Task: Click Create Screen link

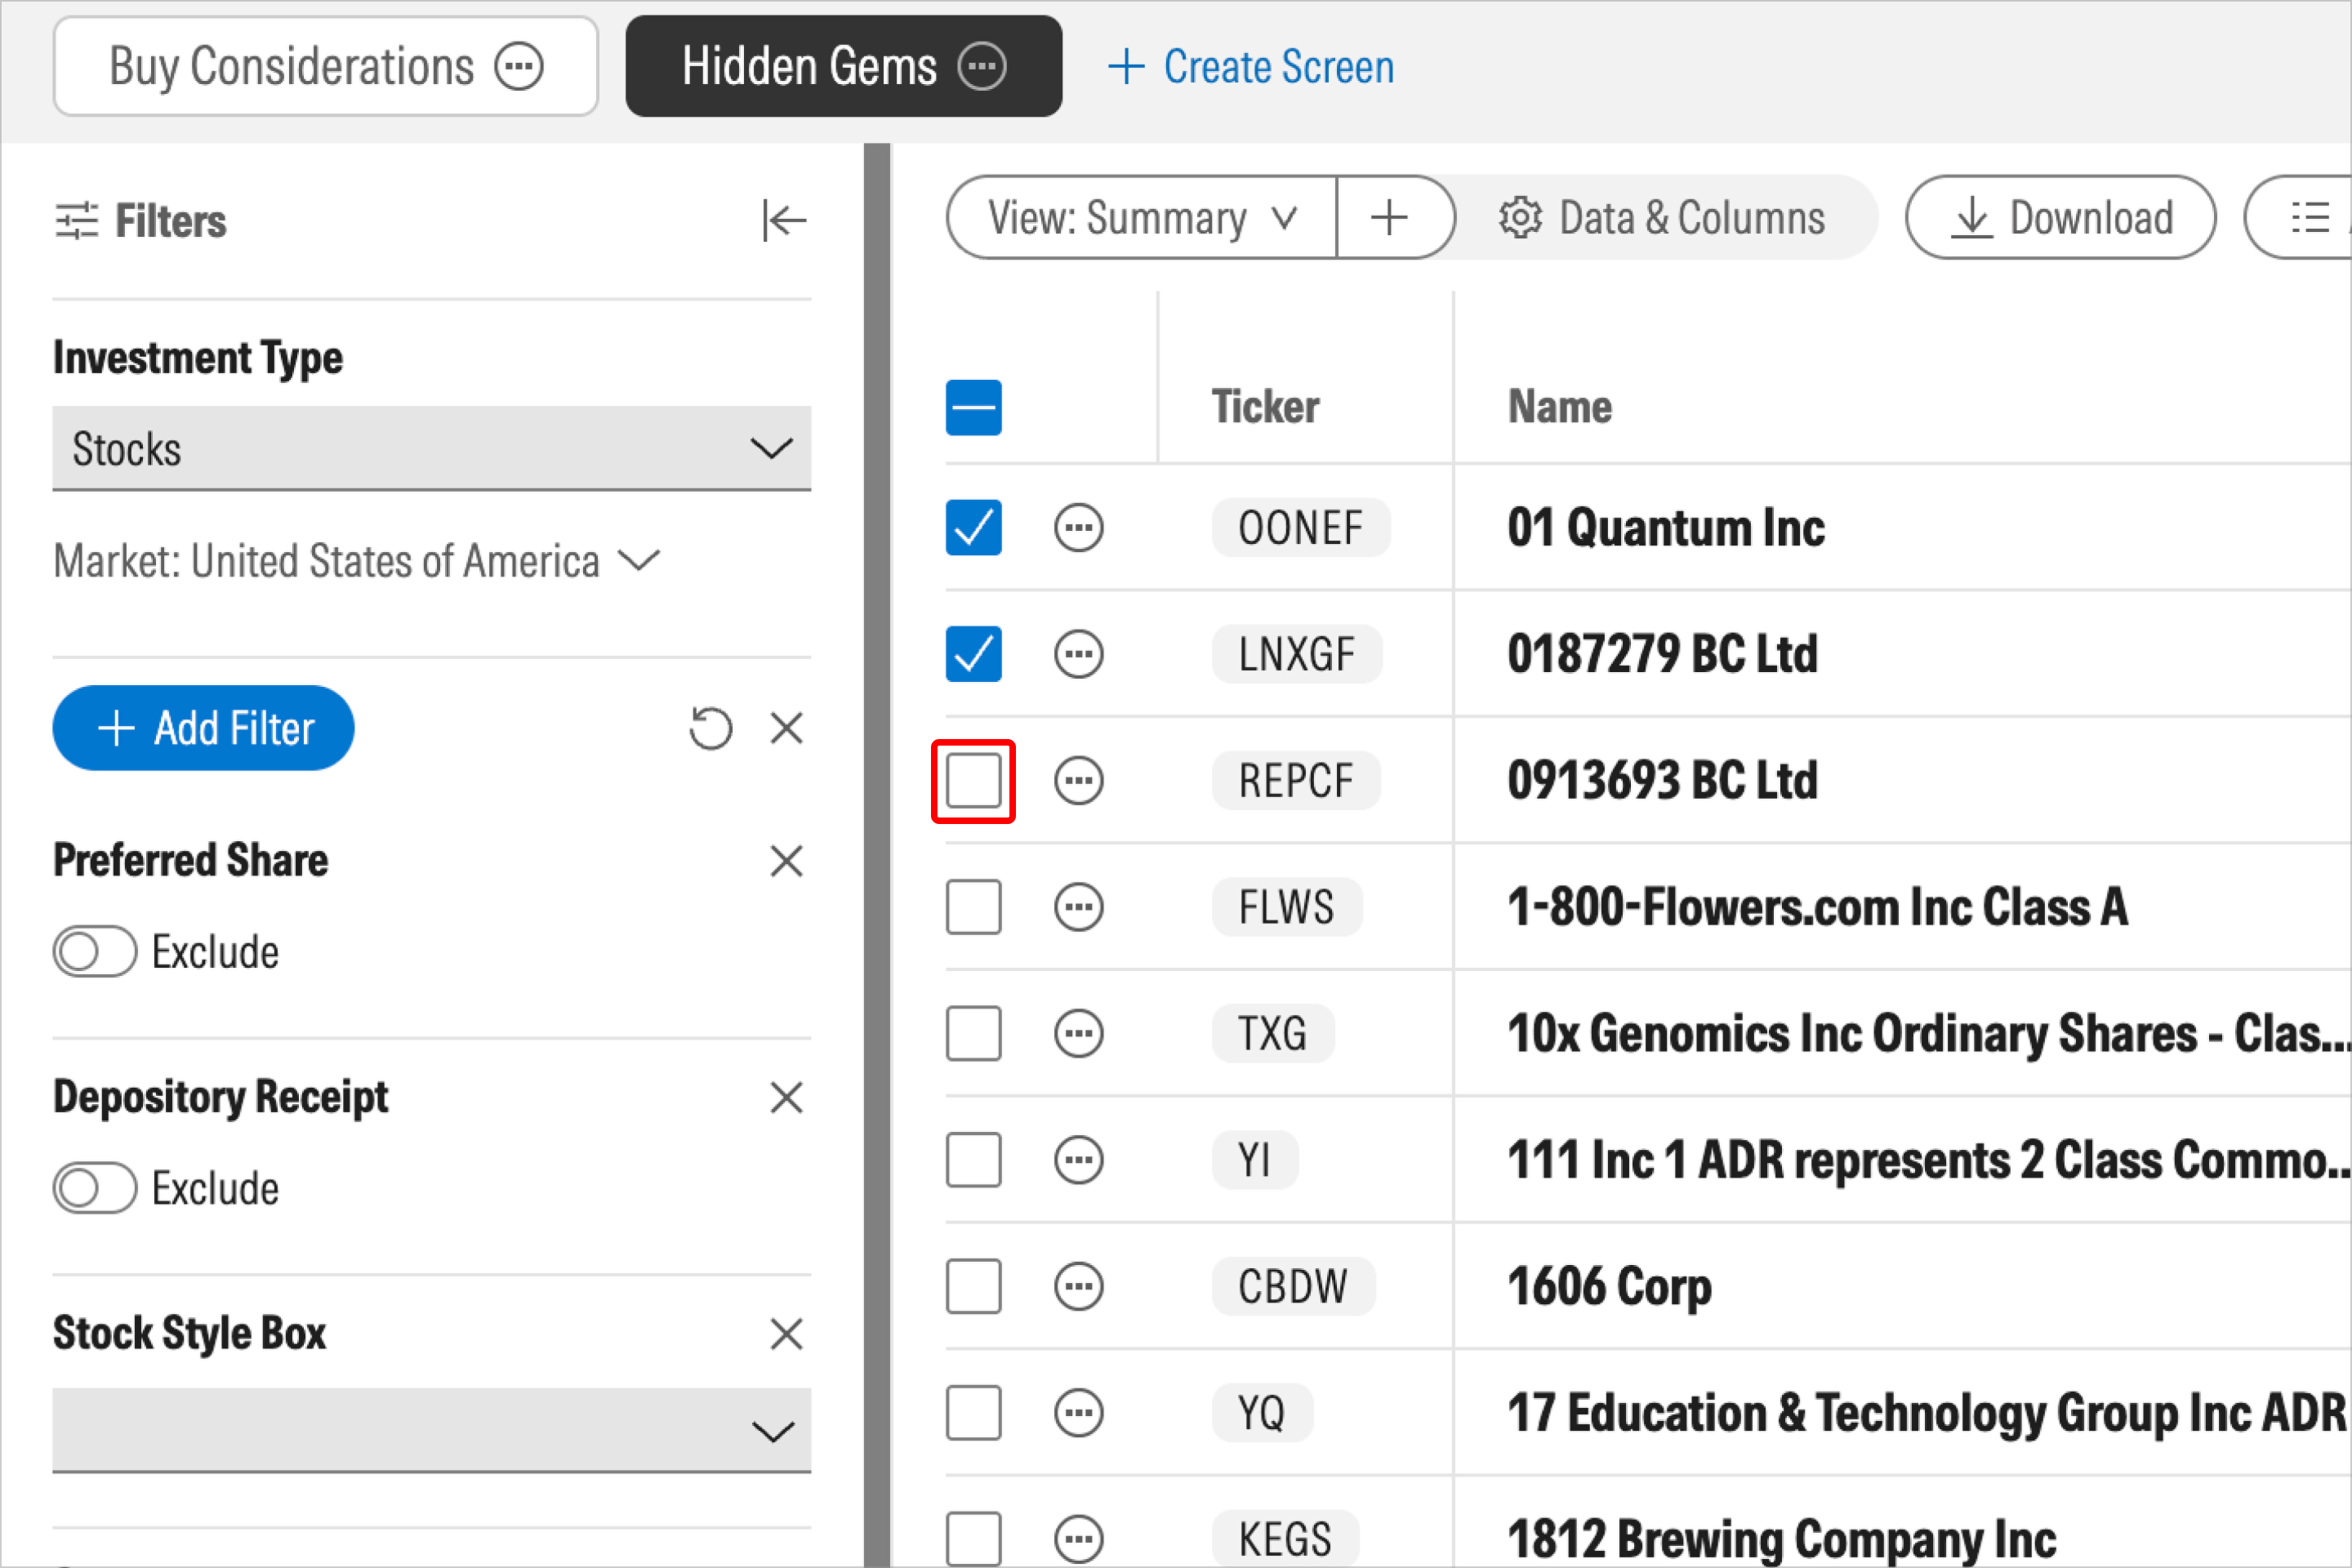Action: [1252, 67]
